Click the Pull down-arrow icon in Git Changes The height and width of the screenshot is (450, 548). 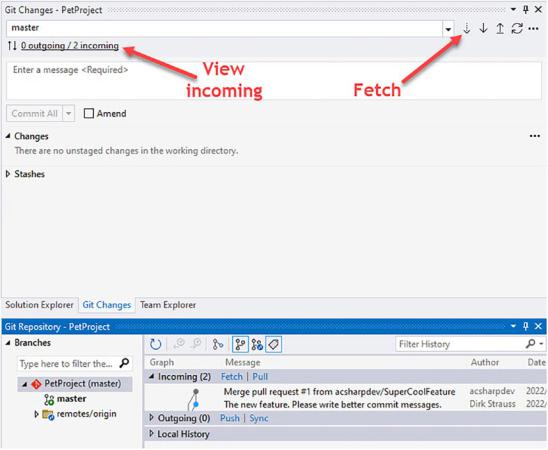pos(483,28)
